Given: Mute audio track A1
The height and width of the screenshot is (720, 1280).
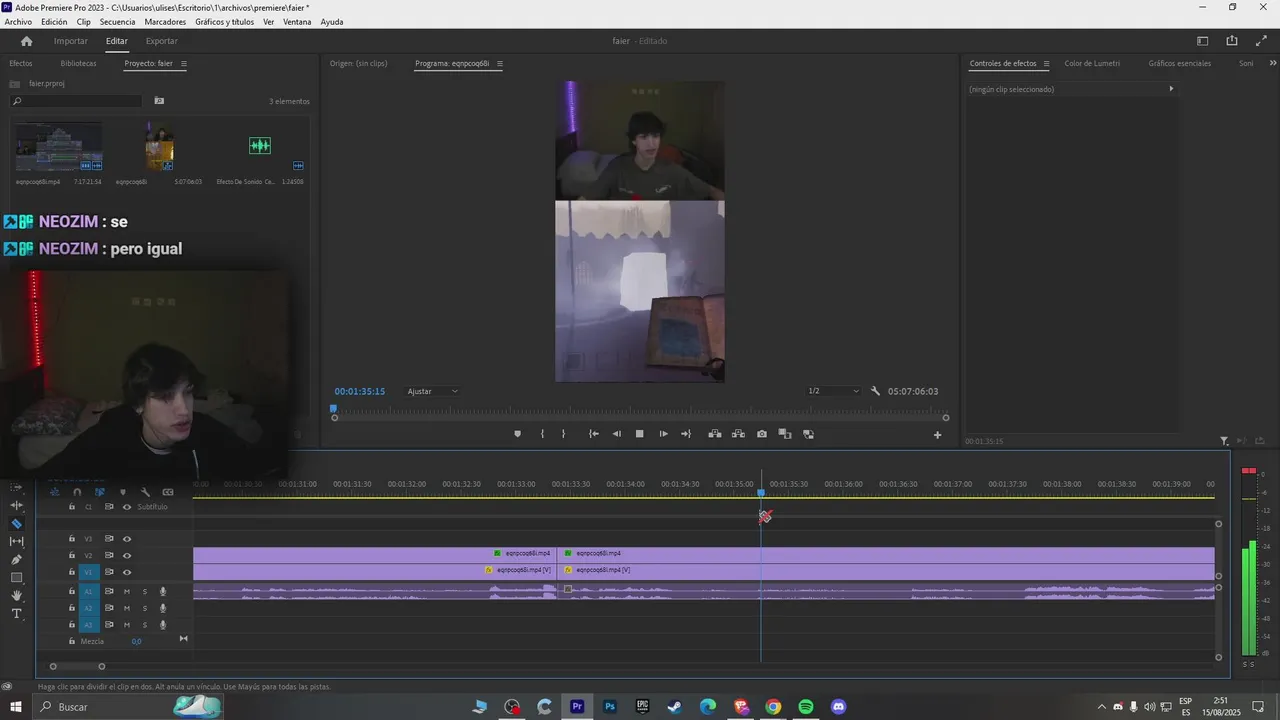Looking at the screenshot, I should point(127,591).
